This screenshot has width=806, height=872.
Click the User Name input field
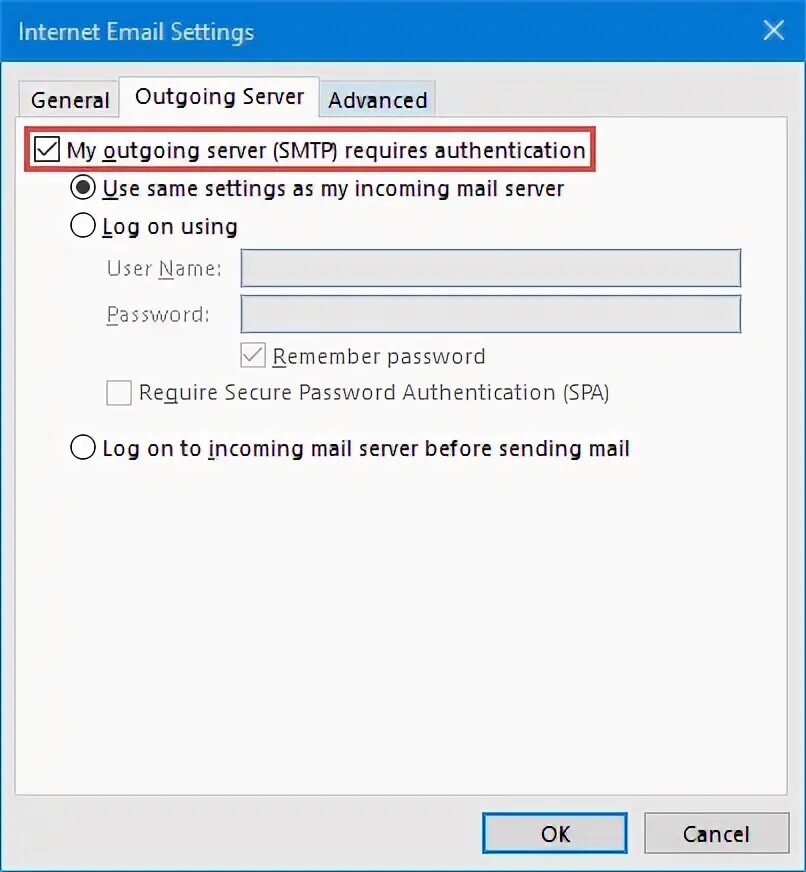click(490, 269)
